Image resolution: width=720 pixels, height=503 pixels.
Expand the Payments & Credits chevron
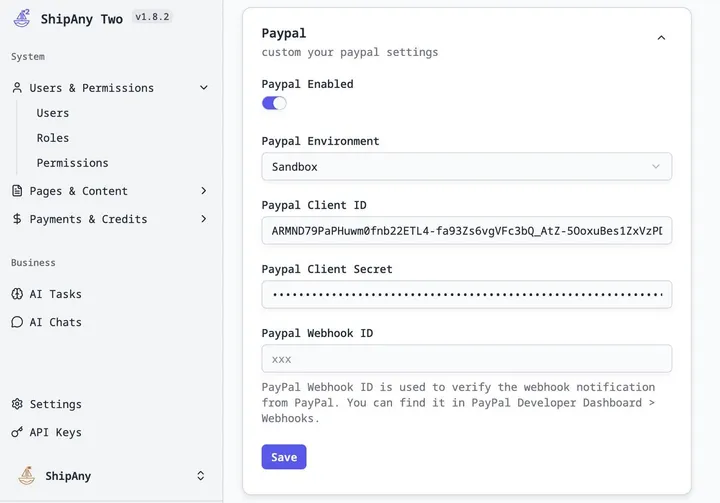[x=204, y=219]
